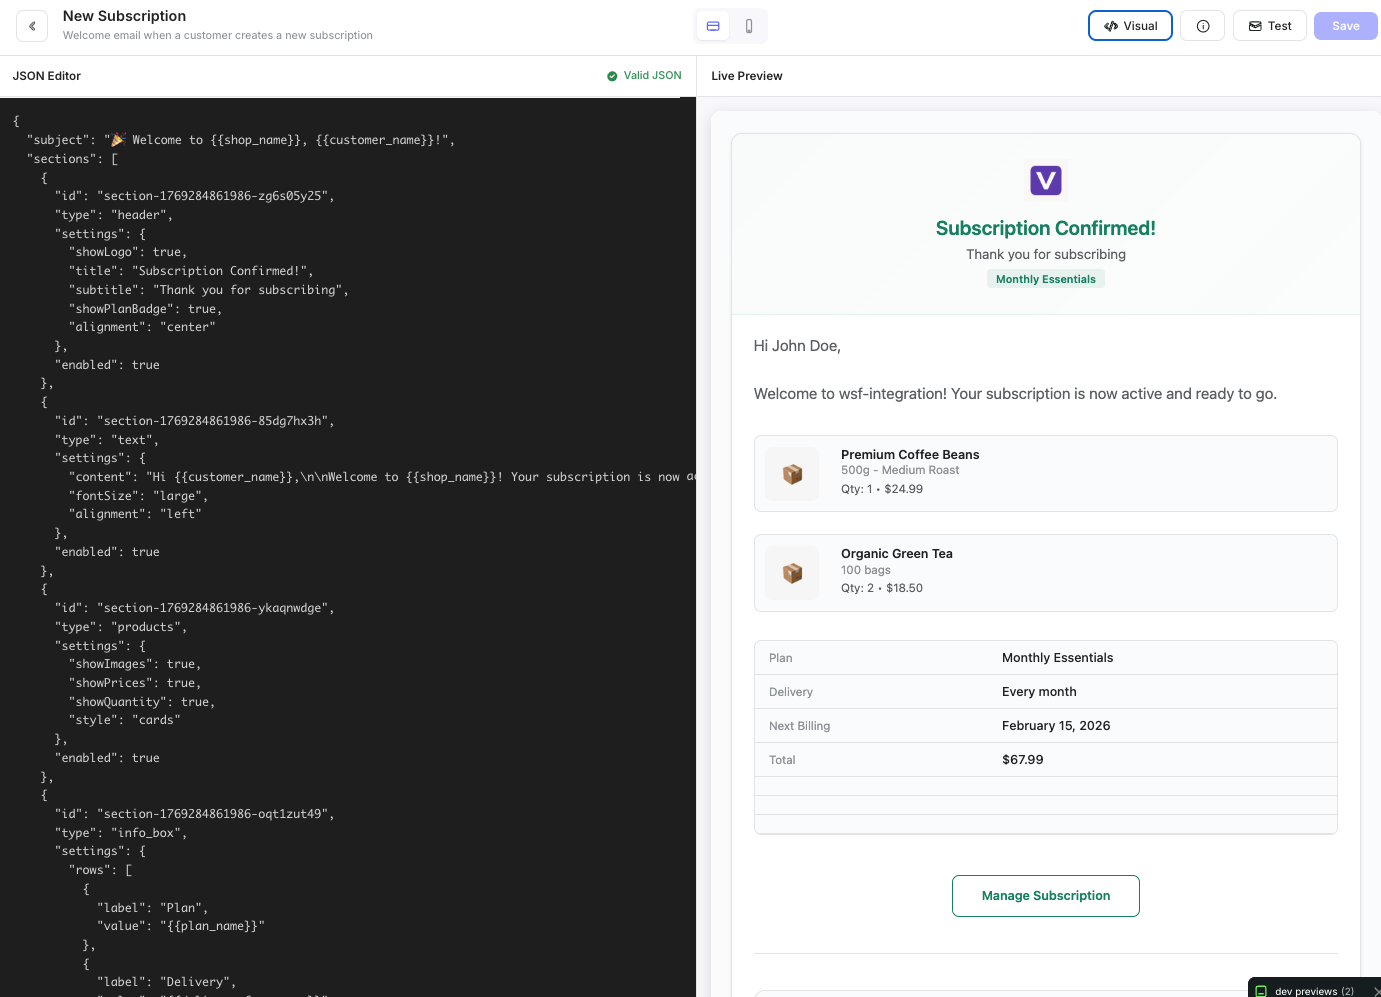Click Manage Subscription button in preview

click(1046, 896)
